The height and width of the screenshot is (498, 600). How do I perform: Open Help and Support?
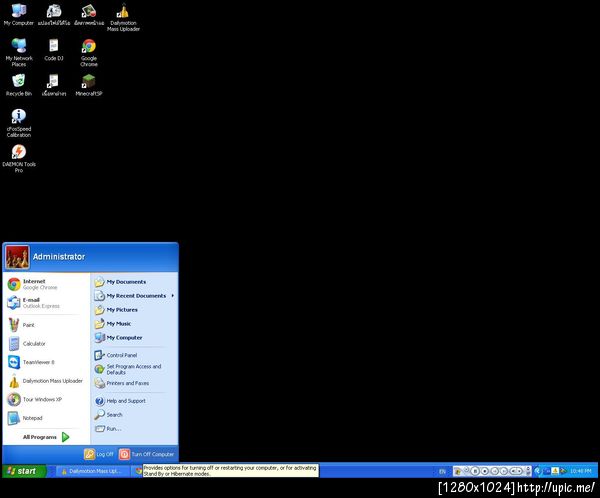pyautogui.click(x=134, y=401)
